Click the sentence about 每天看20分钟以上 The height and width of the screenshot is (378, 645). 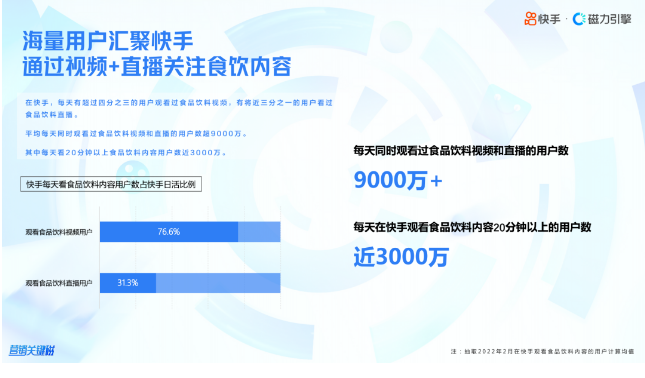click(x=126, y=153)
